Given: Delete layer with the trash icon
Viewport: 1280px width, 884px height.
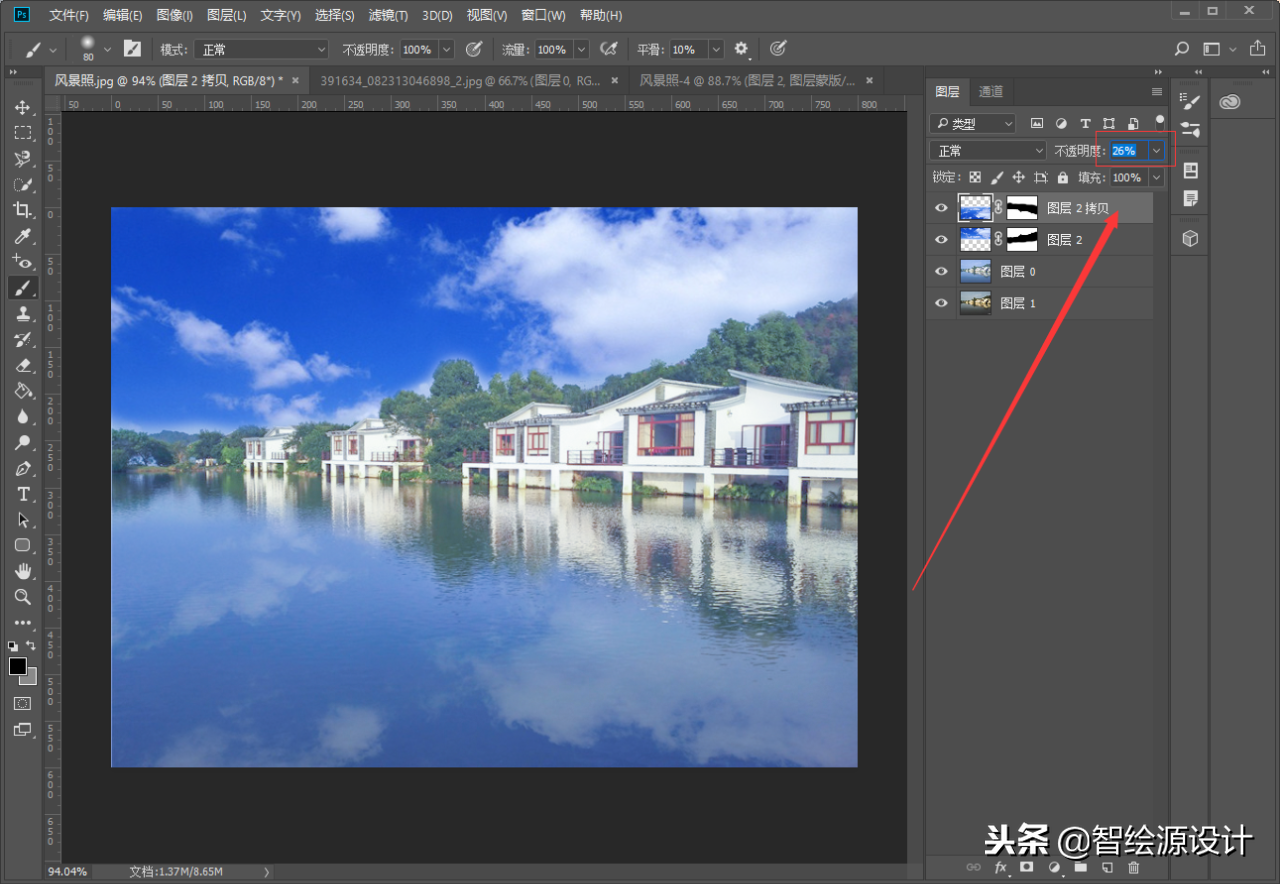Looking at the screenshot, I should pos(1133,867).
